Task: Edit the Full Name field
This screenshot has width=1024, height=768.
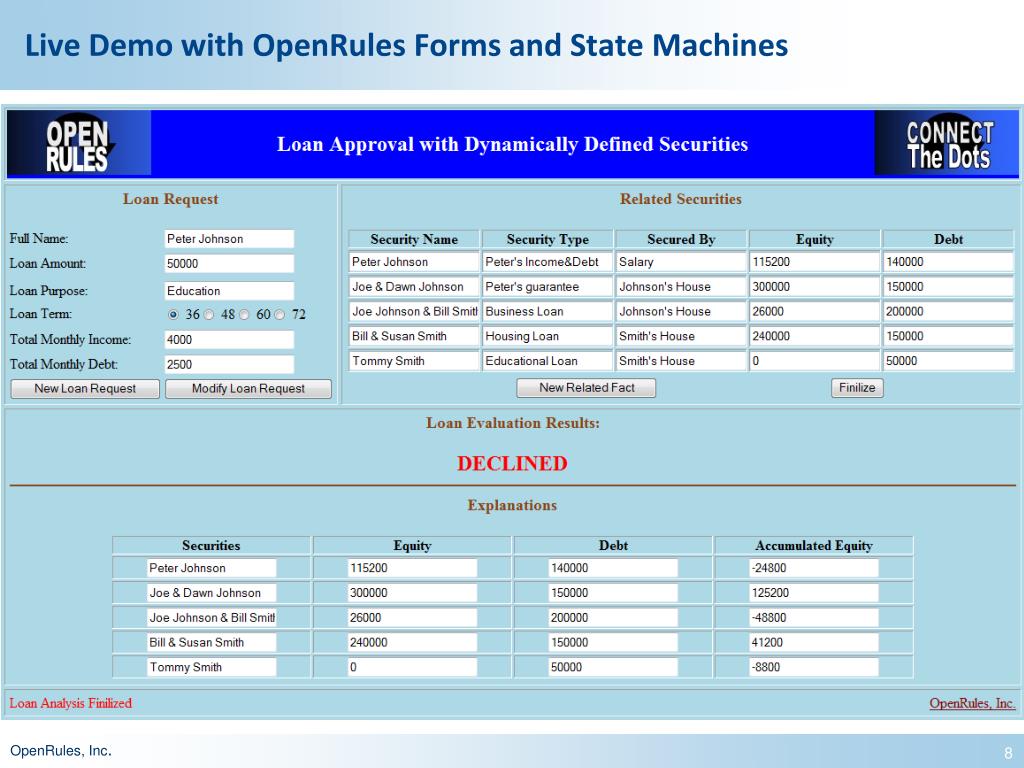Action: [x=229, y=239]
